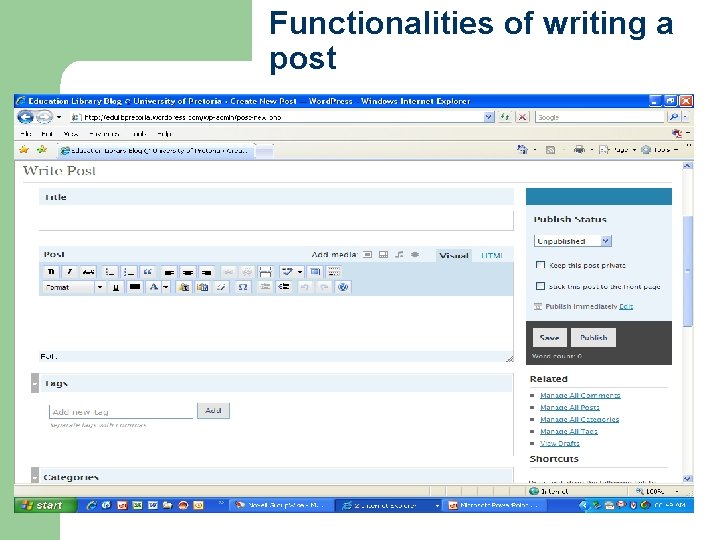Click the Publish button
Image resolution: width=720 pixels, height=540 pixels.
[x=593, y=338]
